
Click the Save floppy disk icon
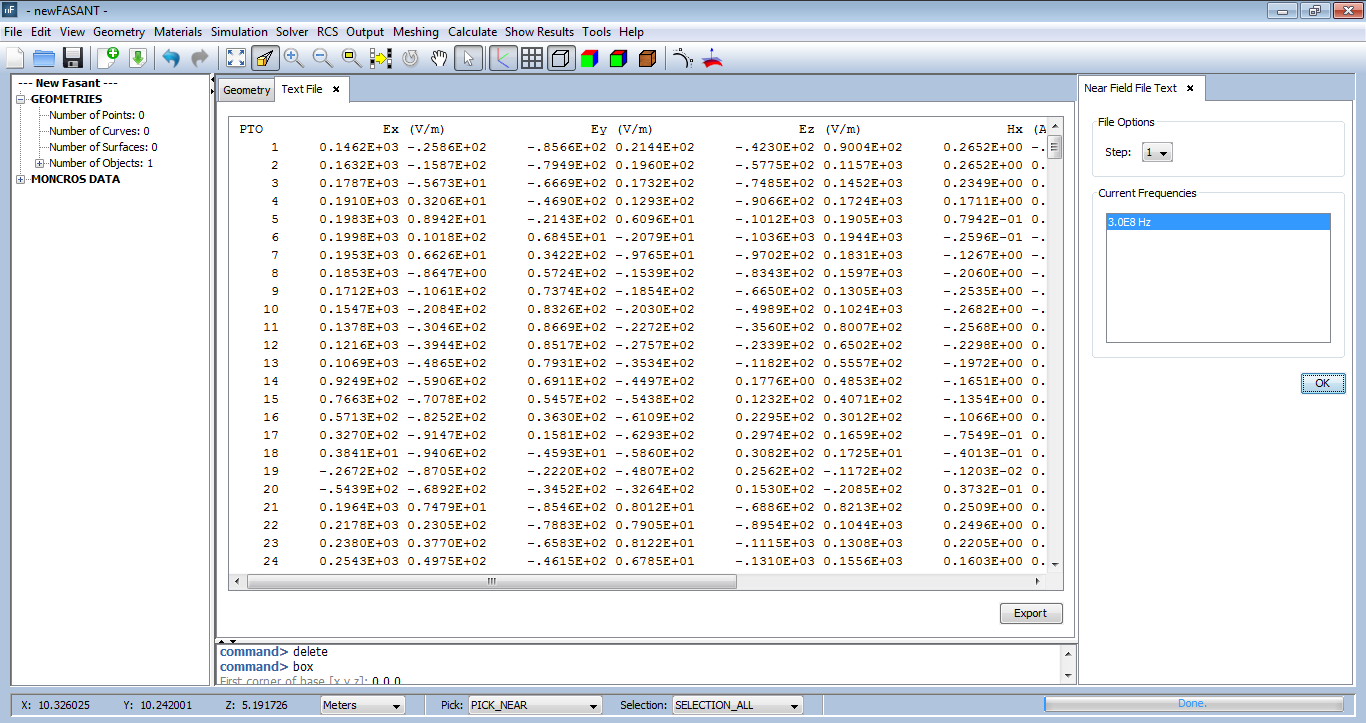73,58
